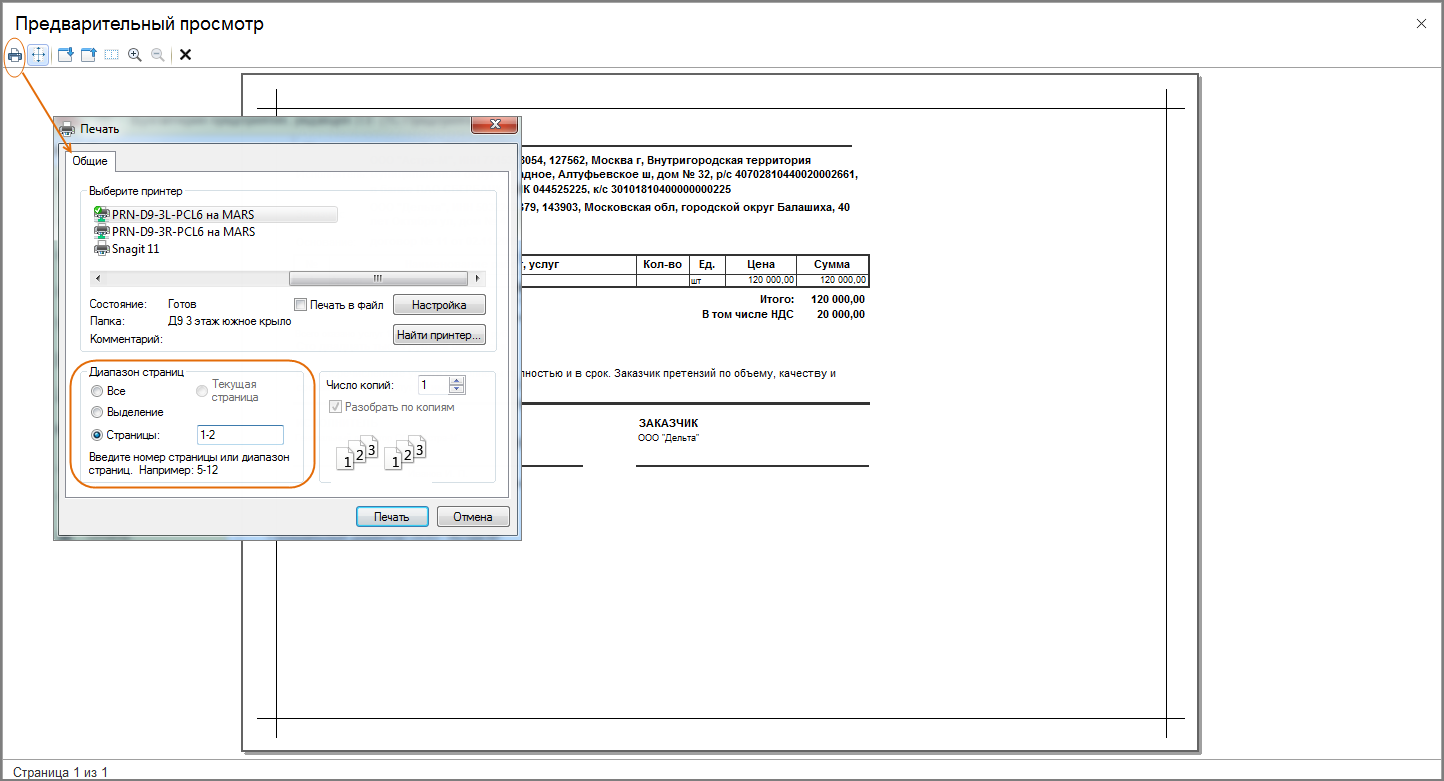Viewport: 1444px width, 781px height.
Task: Click ООО "Дельта" text in document
Action: [668, 438]
